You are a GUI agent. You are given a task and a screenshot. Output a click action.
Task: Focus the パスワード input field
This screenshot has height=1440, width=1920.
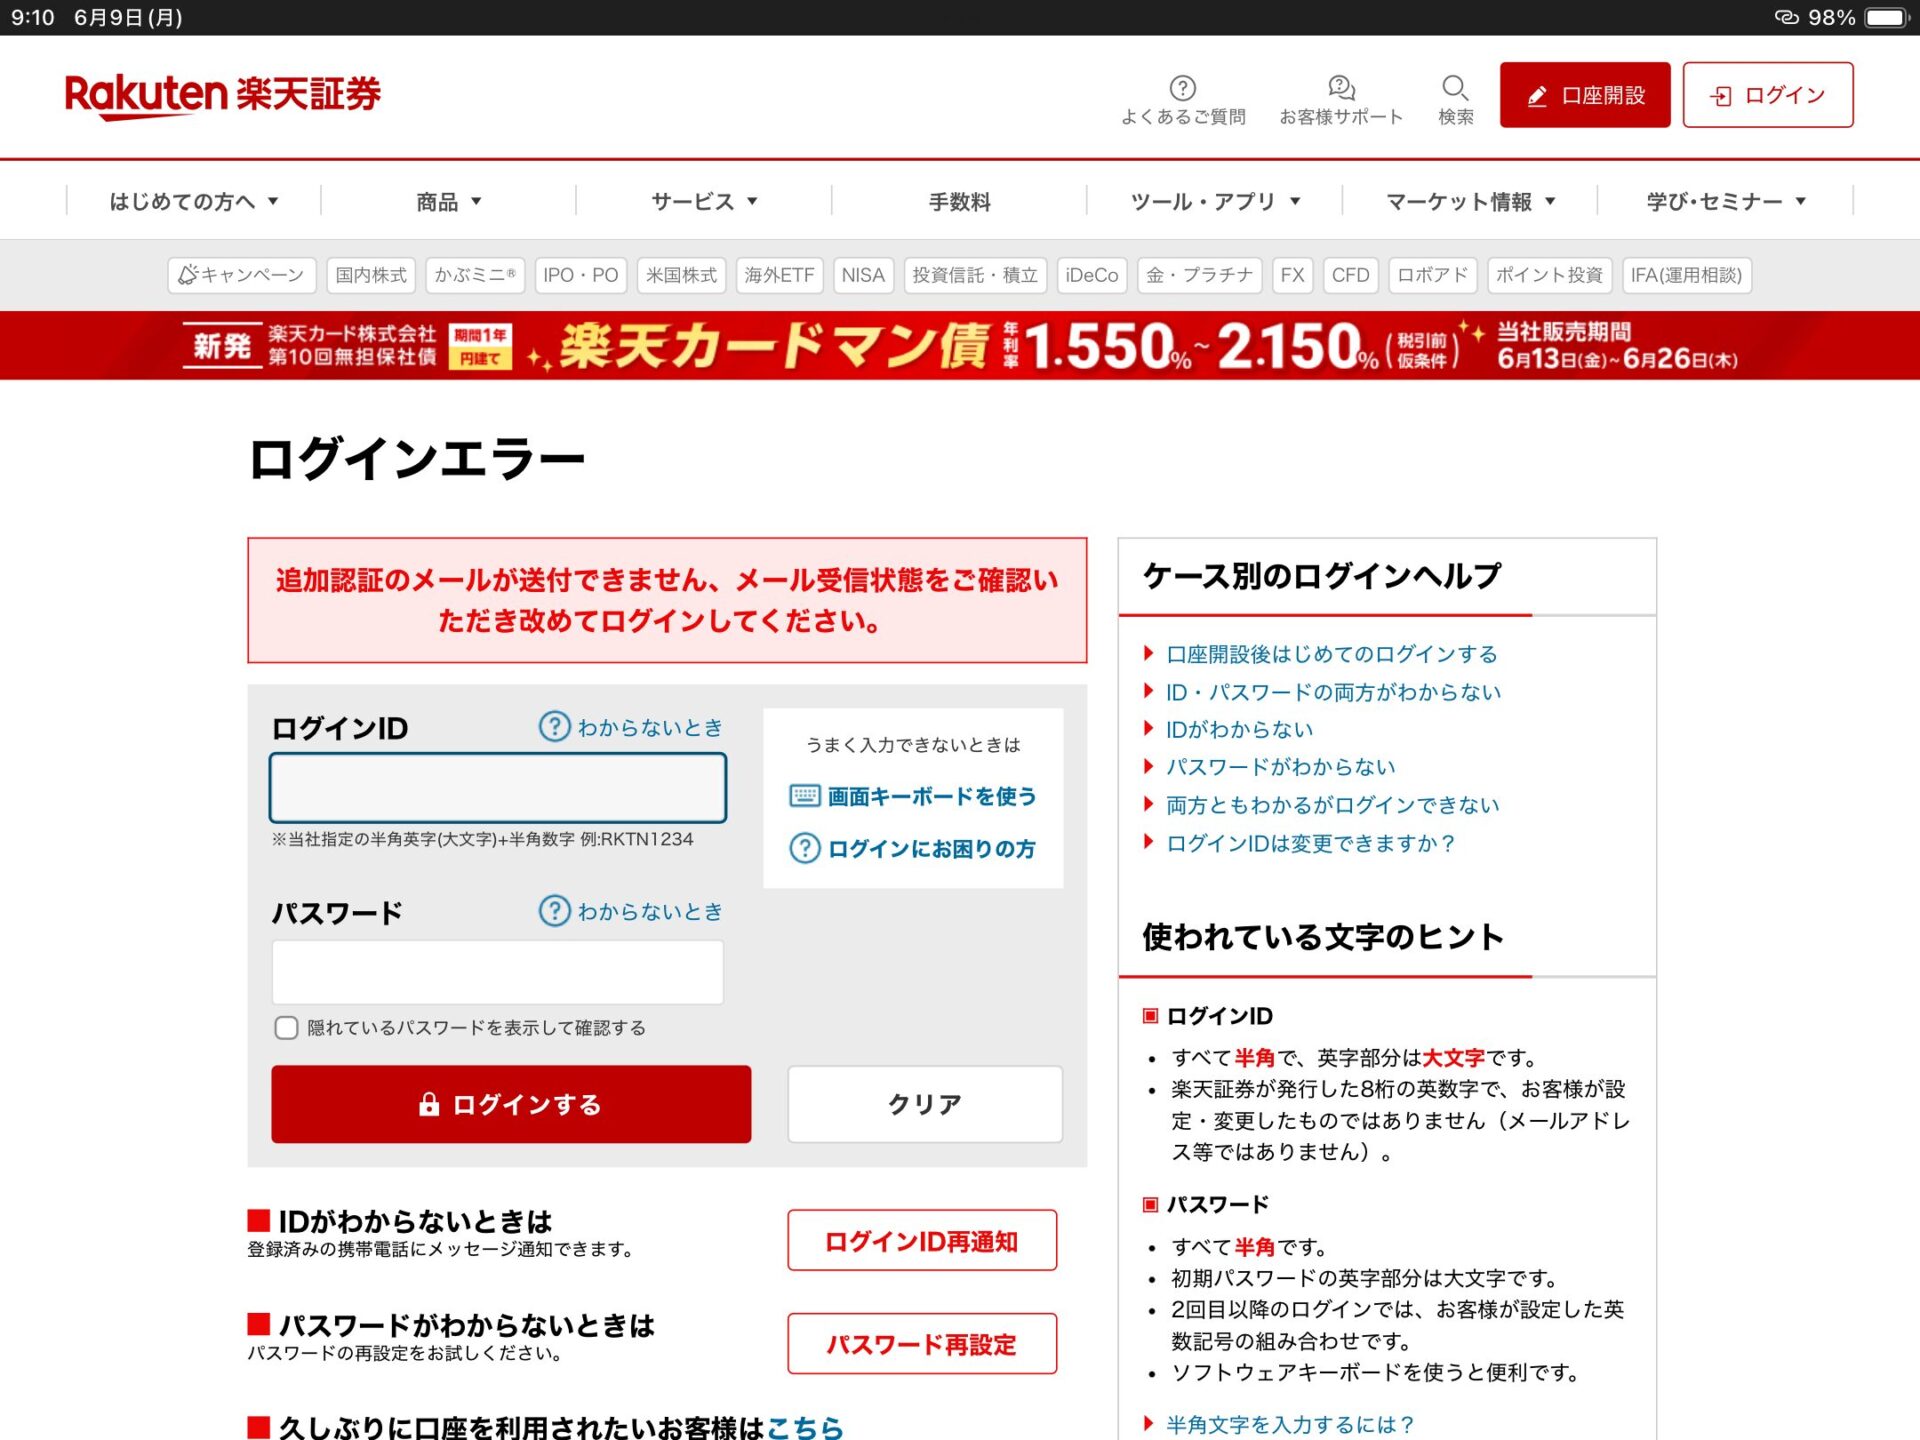498,972
